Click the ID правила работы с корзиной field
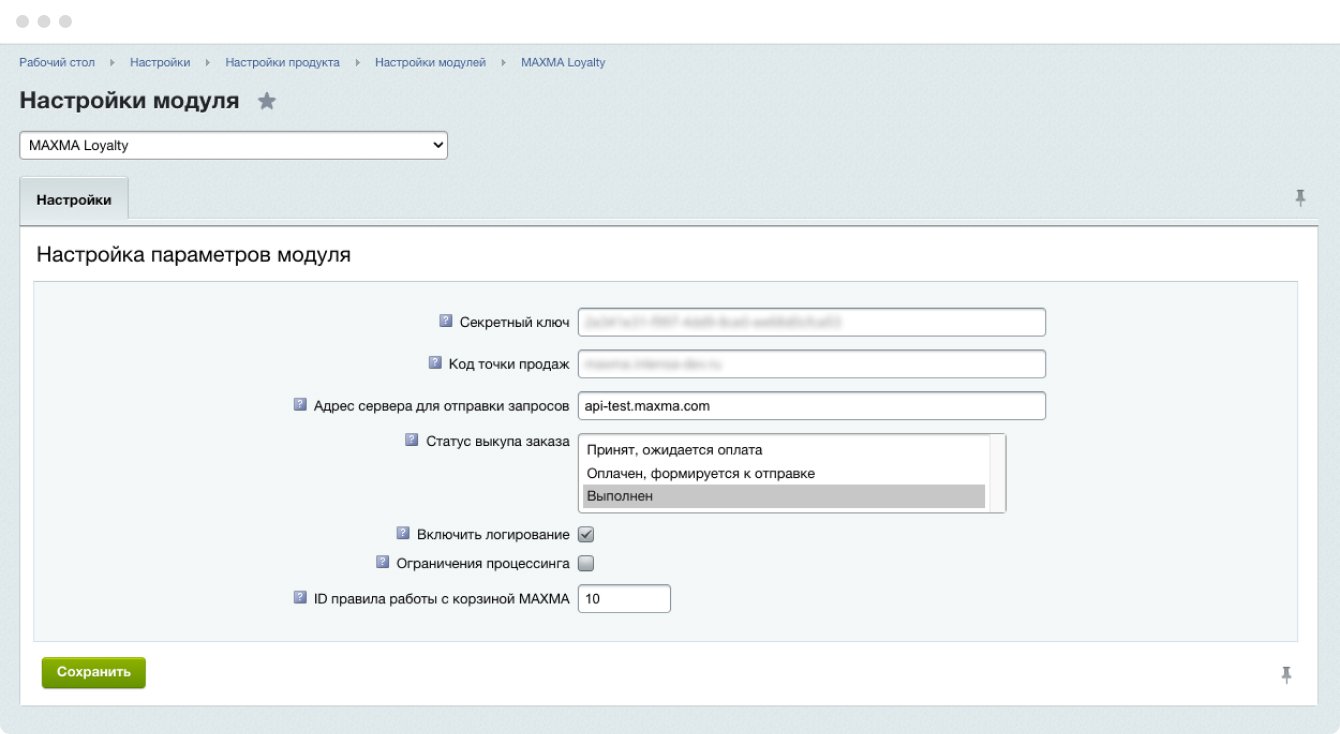 [x=624, y=598]
